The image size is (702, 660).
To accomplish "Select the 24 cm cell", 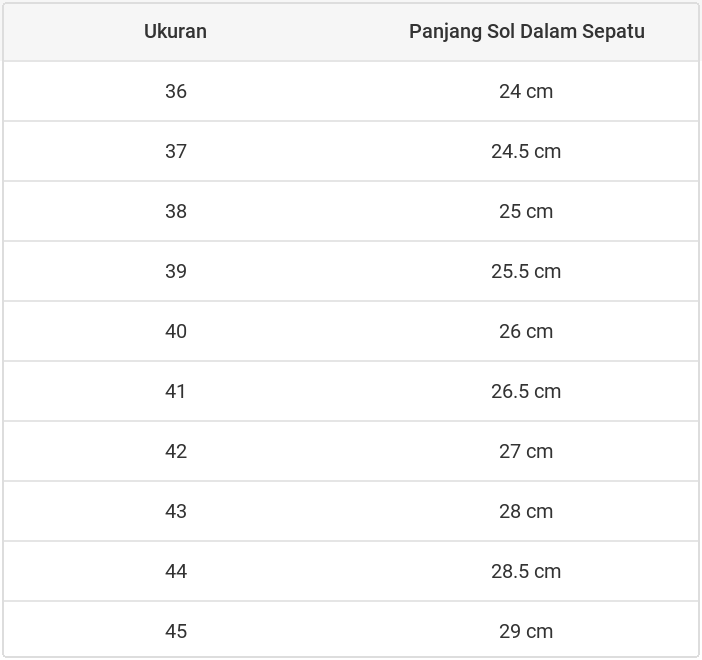I will click(526, 91).
